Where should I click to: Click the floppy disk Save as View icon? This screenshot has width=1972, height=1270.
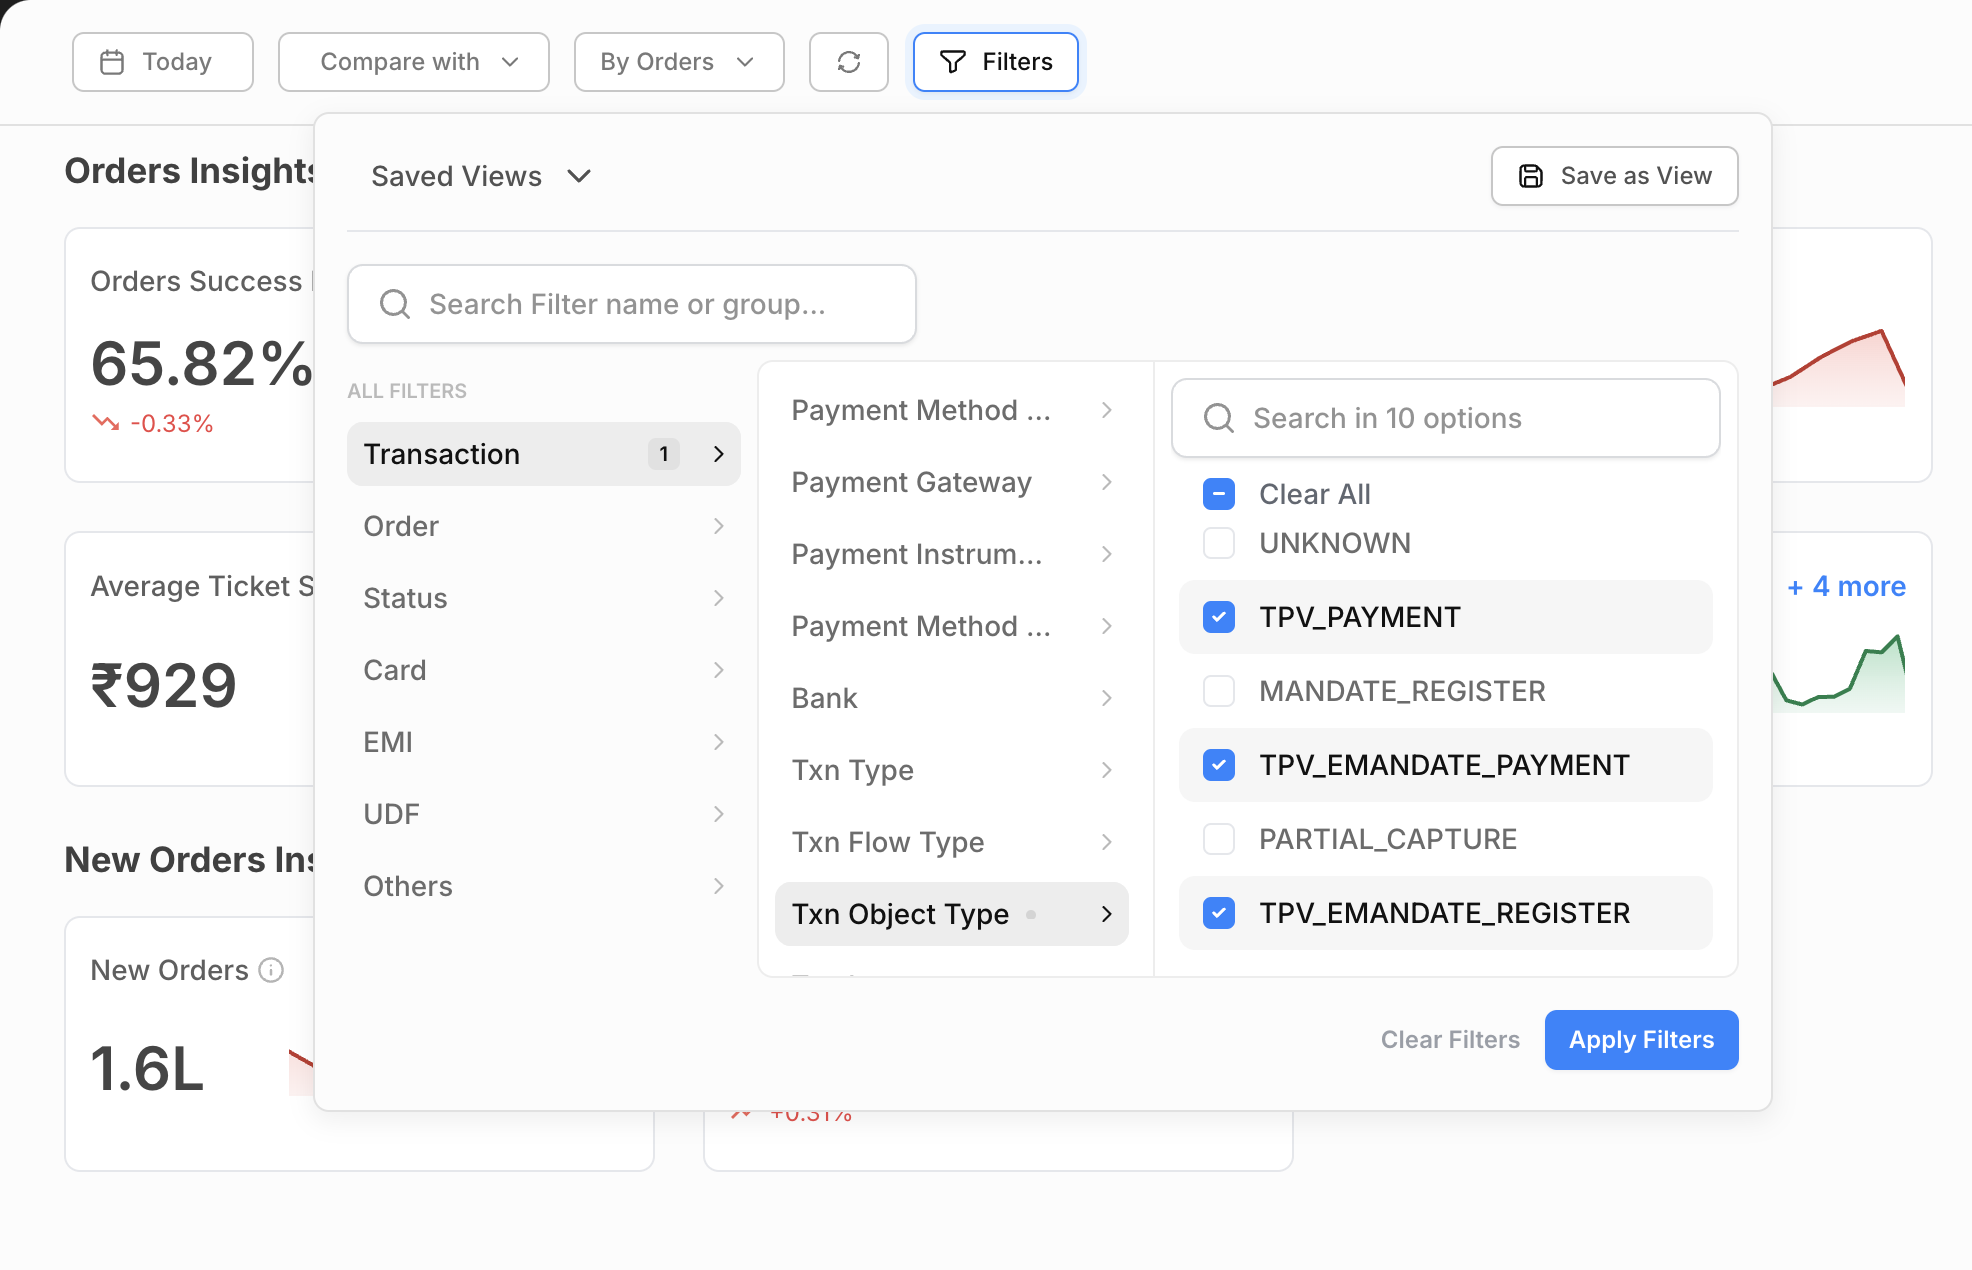[x=1530, y=176]
